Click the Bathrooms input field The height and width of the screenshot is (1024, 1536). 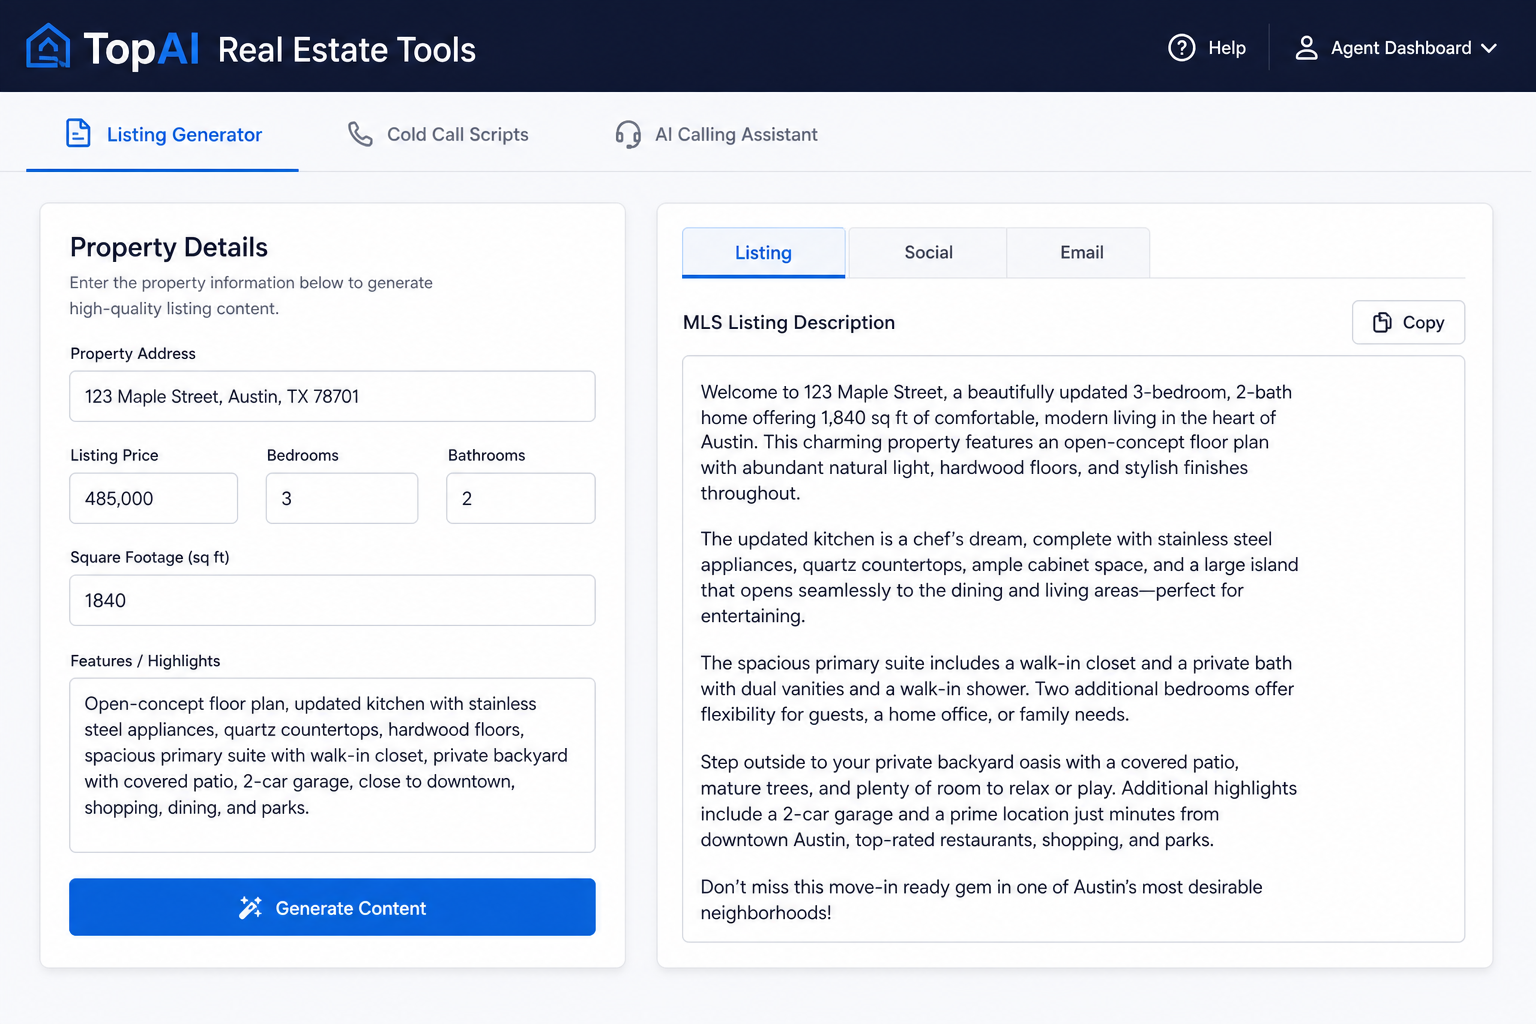click(x=520, y=498)
